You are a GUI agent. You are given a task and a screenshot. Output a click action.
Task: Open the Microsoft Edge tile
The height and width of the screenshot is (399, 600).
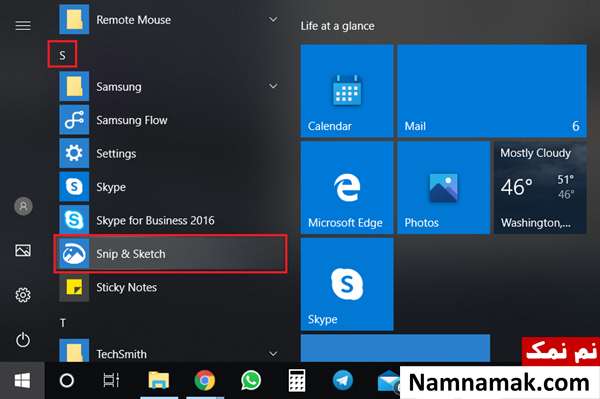pyautogui.click(x=347, y=187)
